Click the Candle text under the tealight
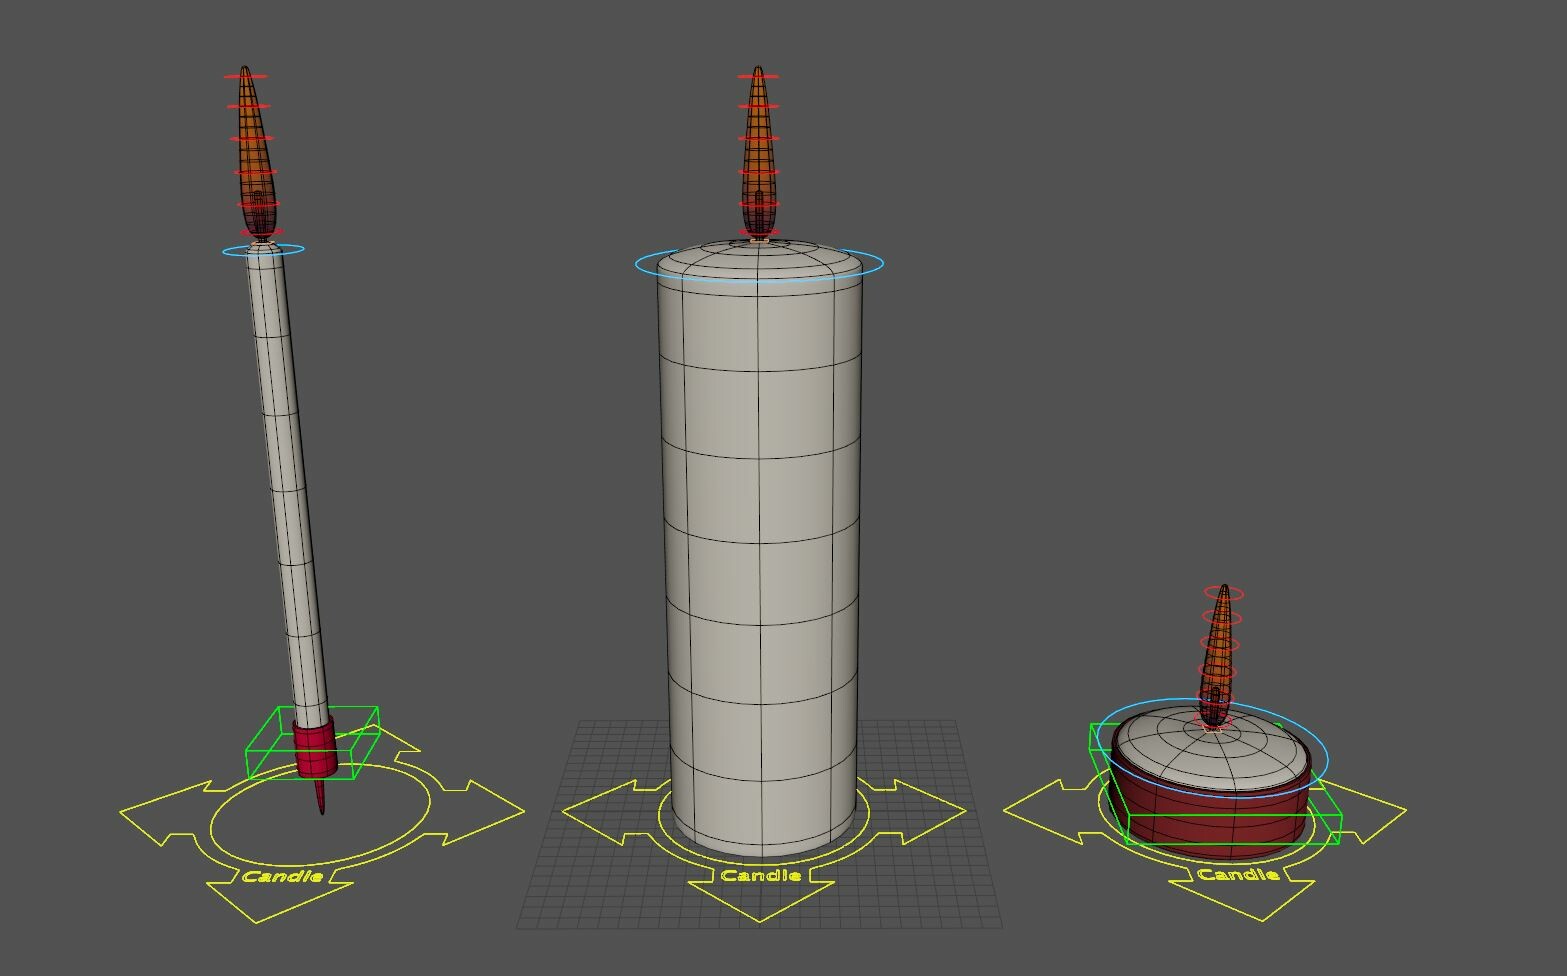 tap(1239, 873)
